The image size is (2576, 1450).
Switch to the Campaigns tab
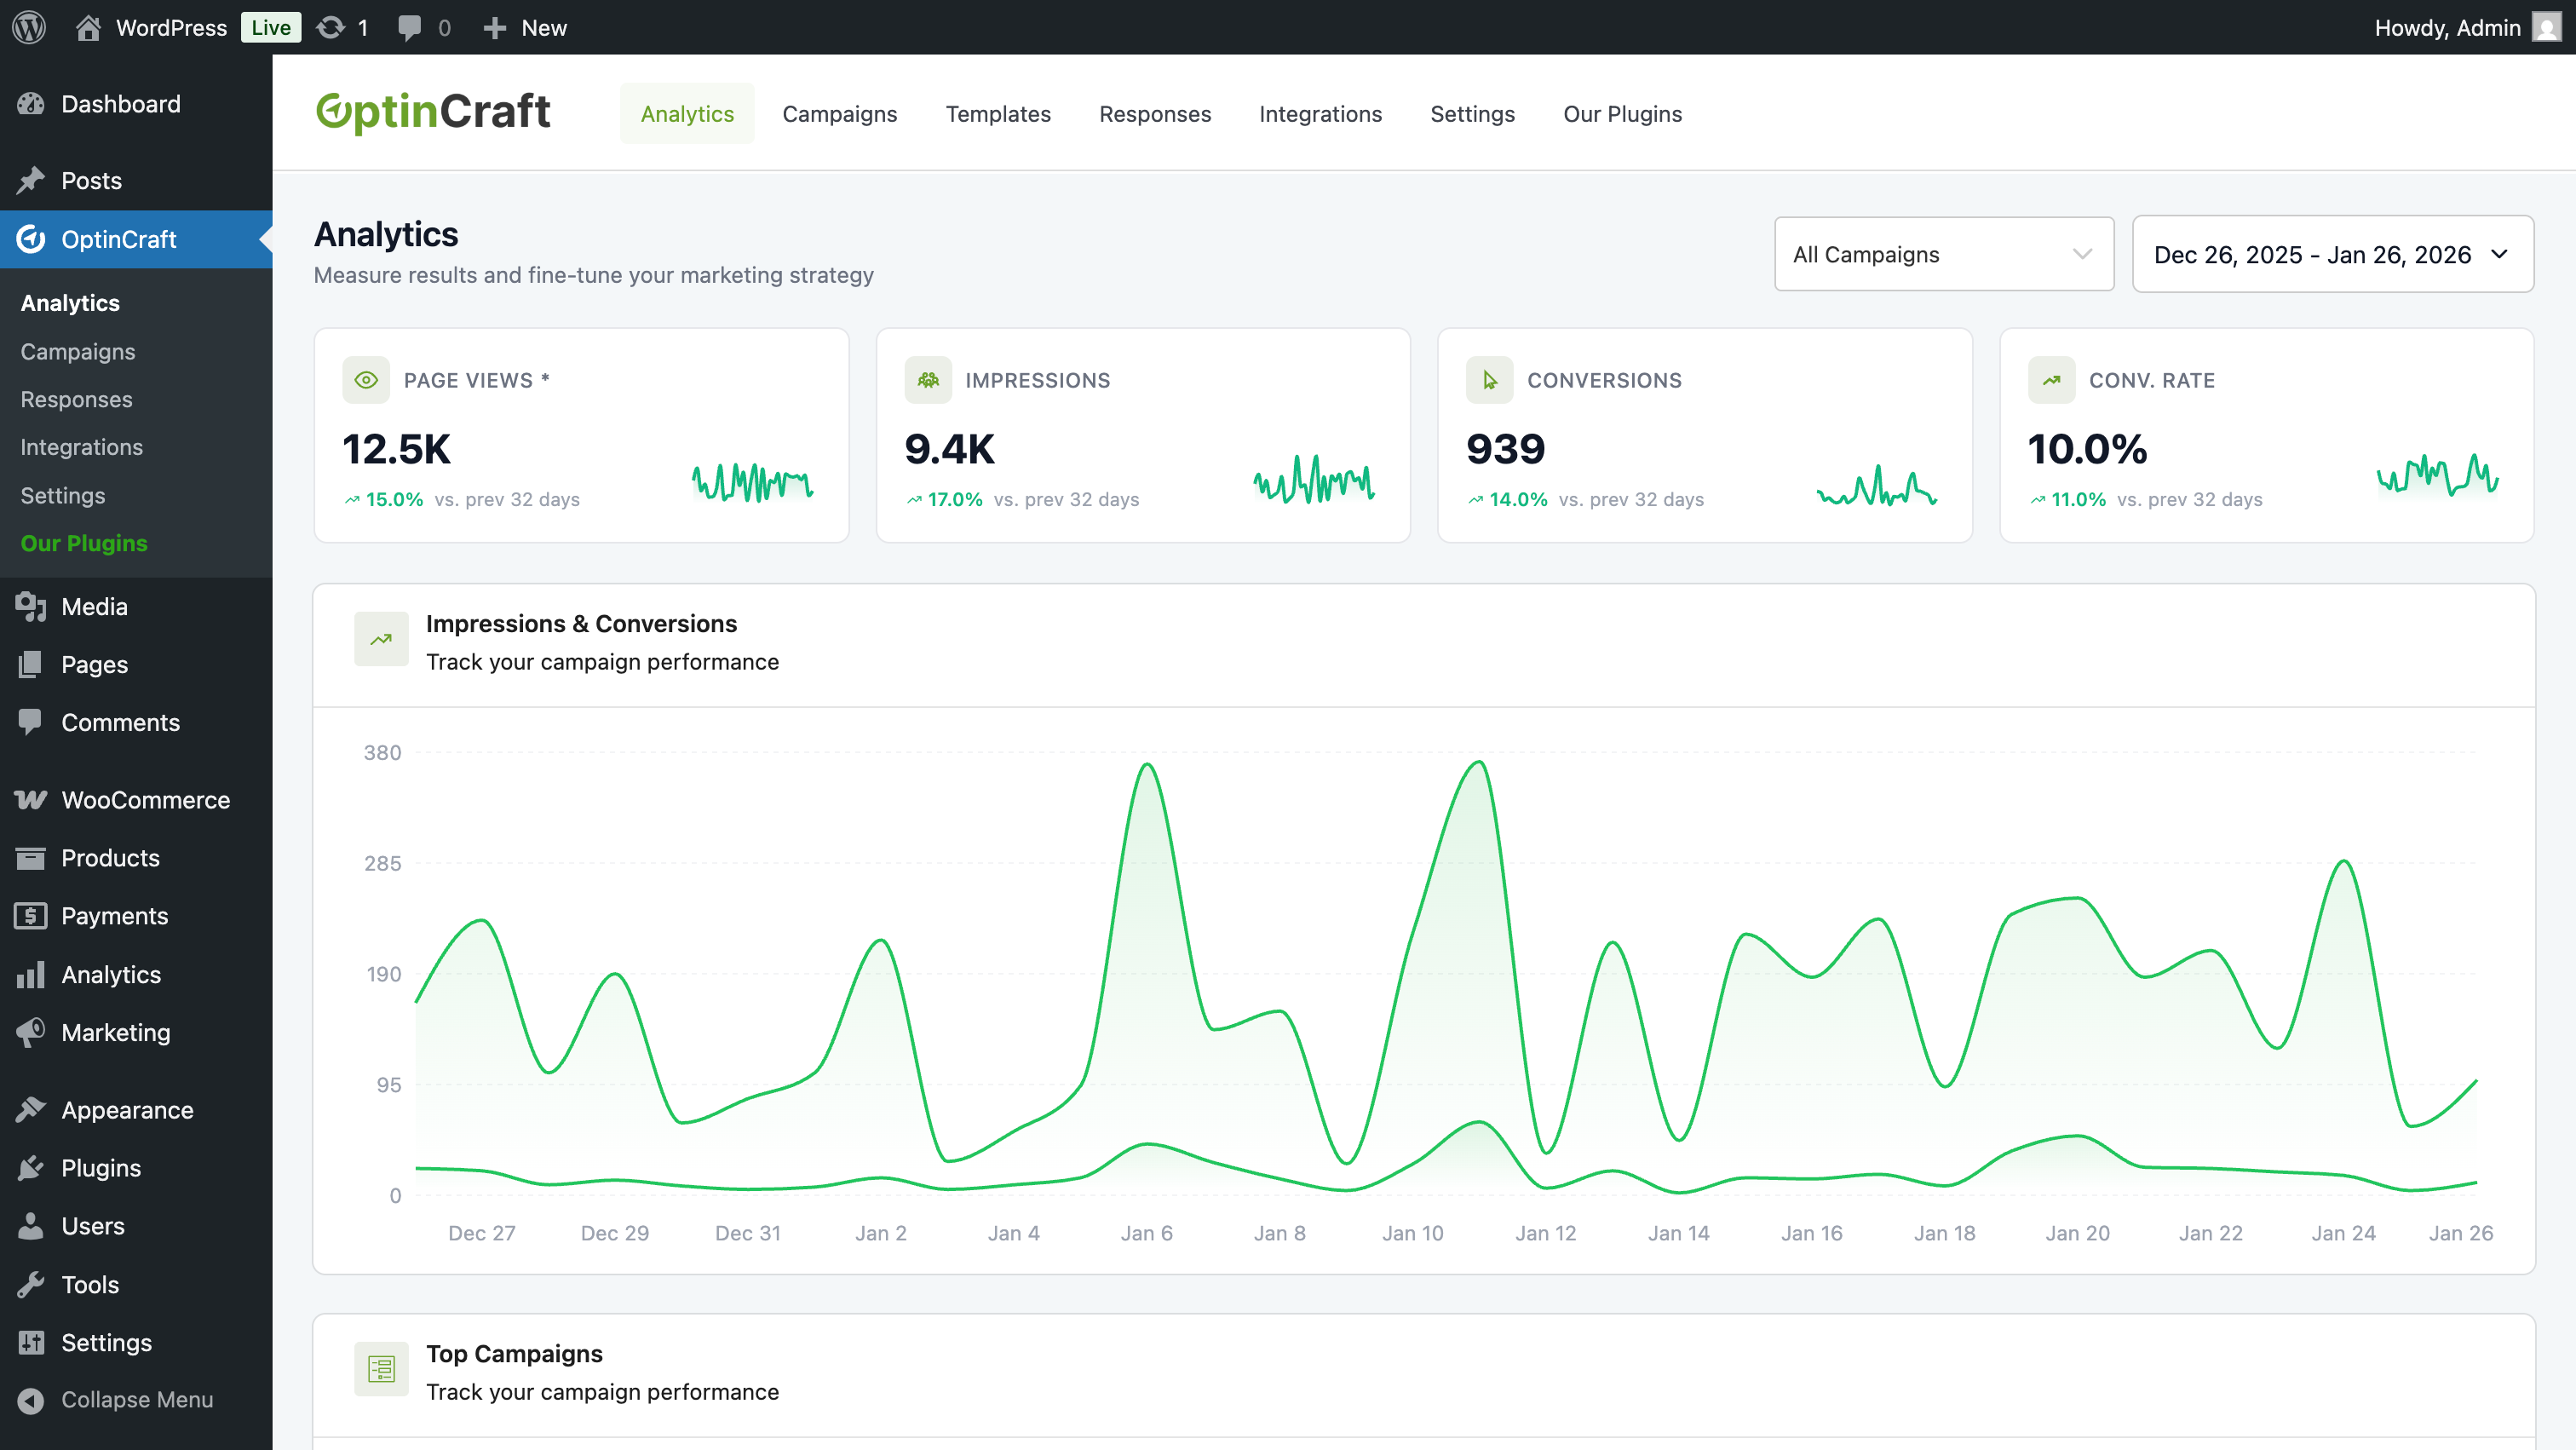(839, 114)
